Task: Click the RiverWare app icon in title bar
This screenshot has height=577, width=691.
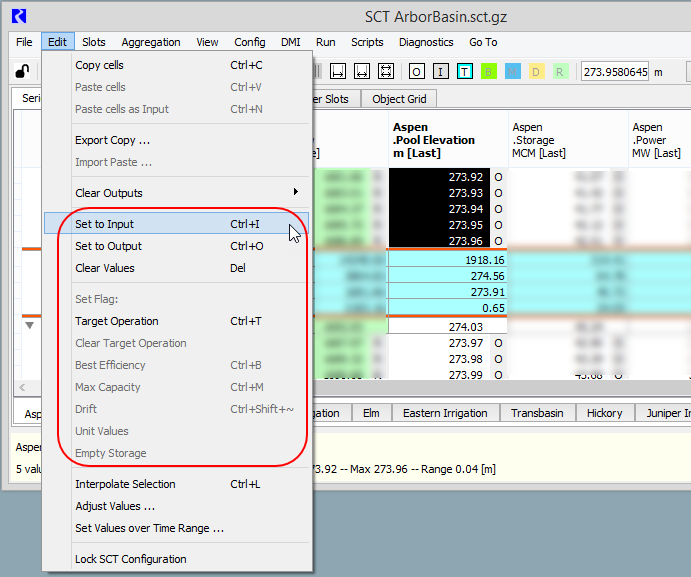Action: point(19,16)
